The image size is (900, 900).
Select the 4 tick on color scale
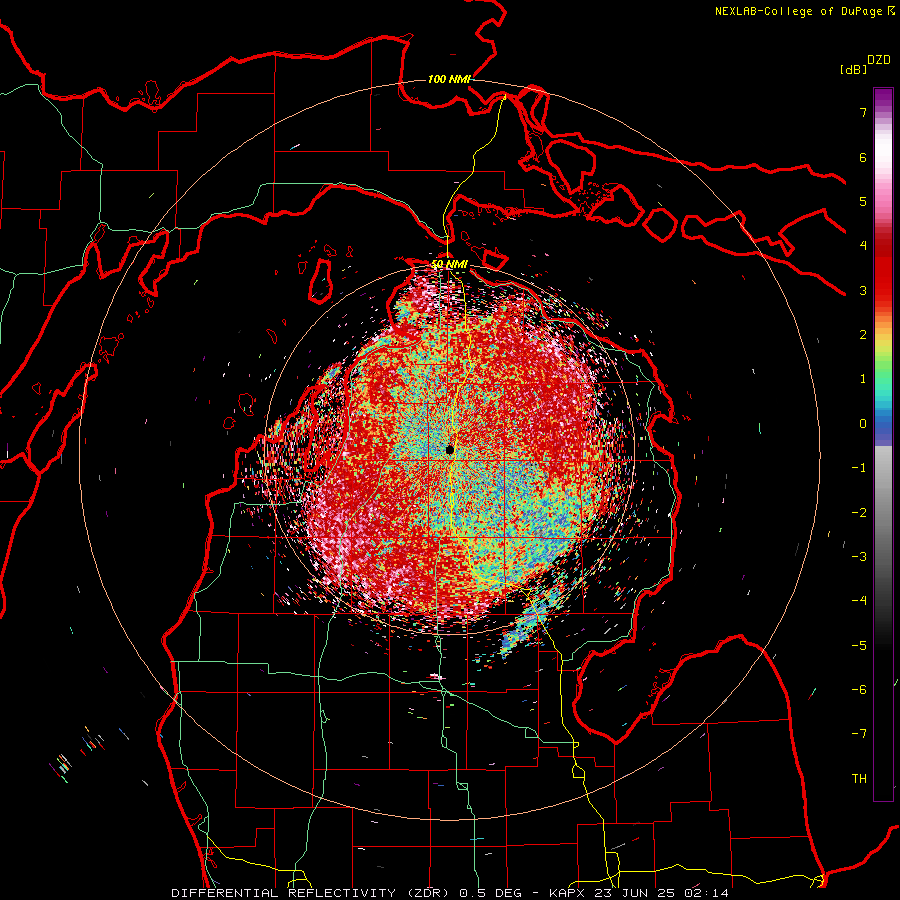click(863, 246)
